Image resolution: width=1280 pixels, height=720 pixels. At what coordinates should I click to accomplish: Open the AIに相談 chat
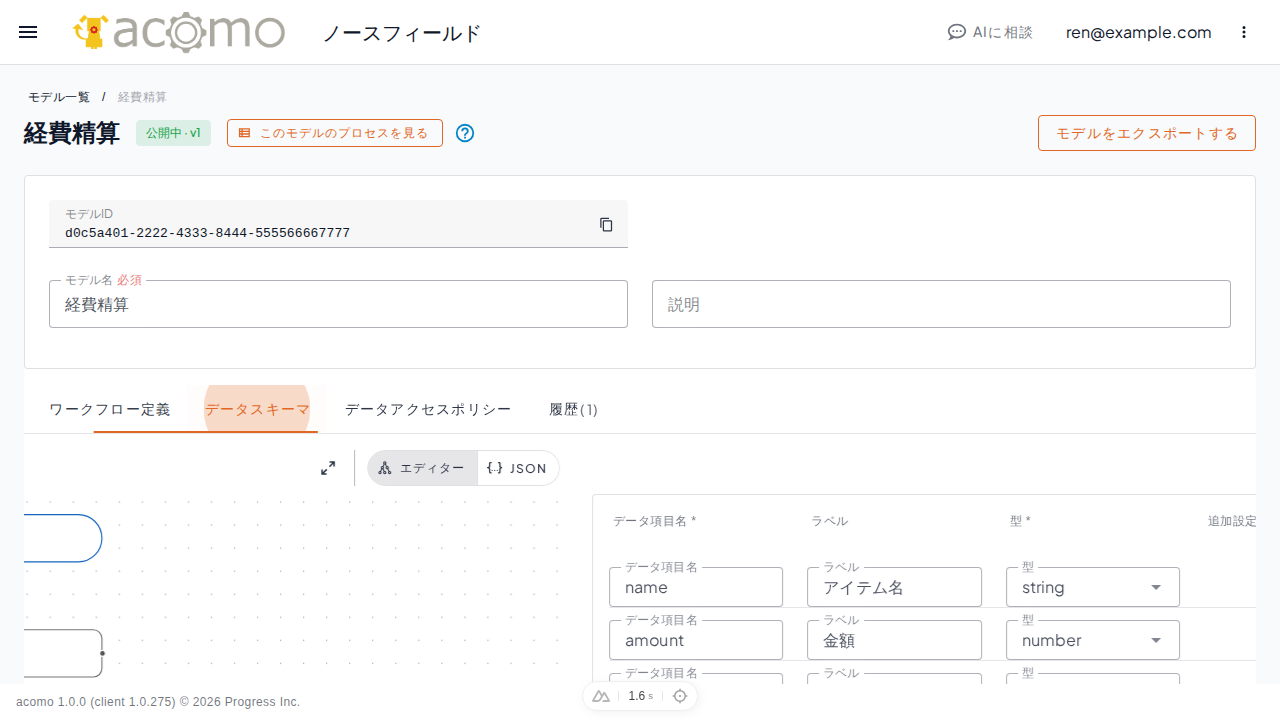coord(990,32)
